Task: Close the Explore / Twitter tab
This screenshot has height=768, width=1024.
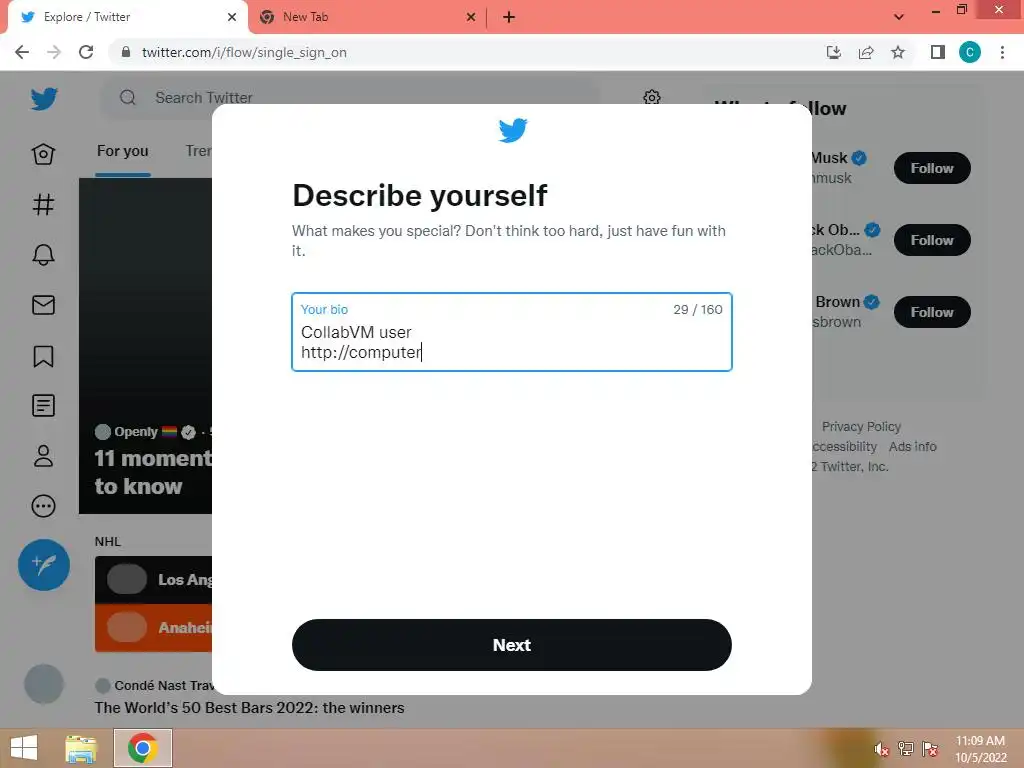Action: [x=232, y=17]
